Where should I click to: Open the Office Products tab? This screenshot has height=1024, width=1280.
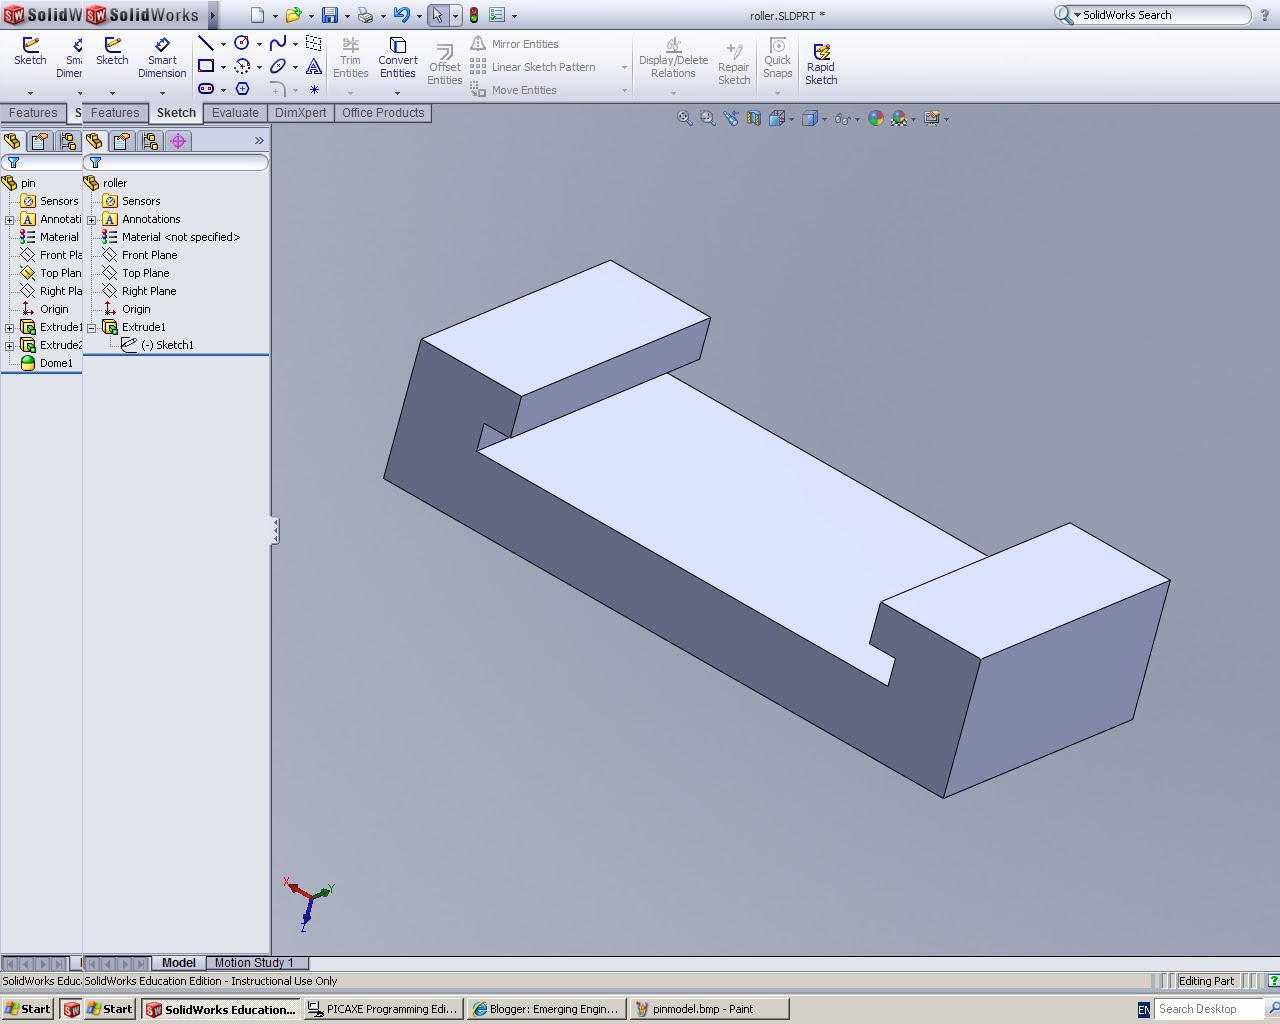(x=383, y=113)
